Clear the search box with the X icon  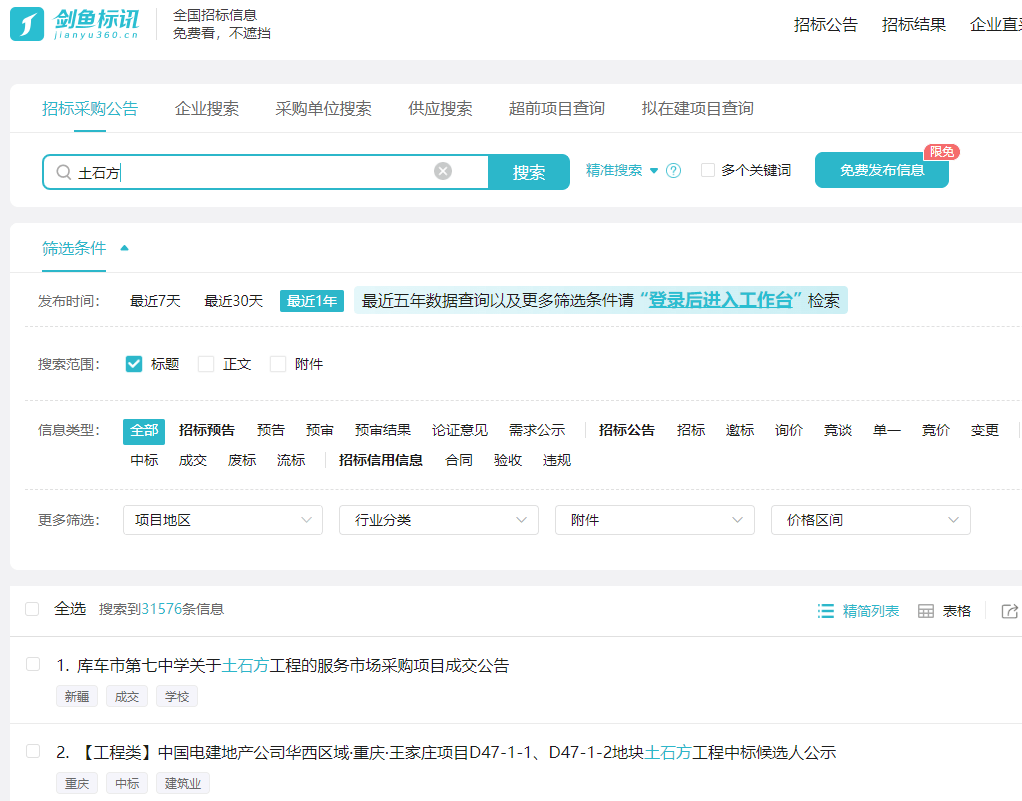coord(442,170)
